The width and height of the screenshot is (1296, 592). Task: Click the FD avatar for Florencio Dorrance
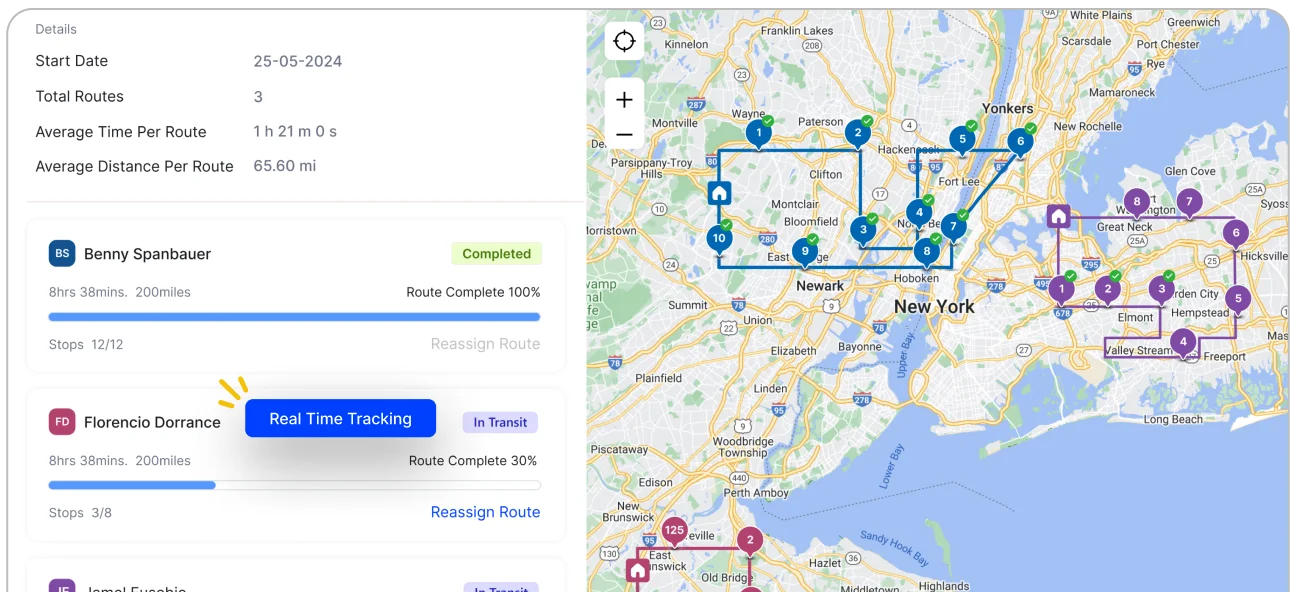coord(62,422)
